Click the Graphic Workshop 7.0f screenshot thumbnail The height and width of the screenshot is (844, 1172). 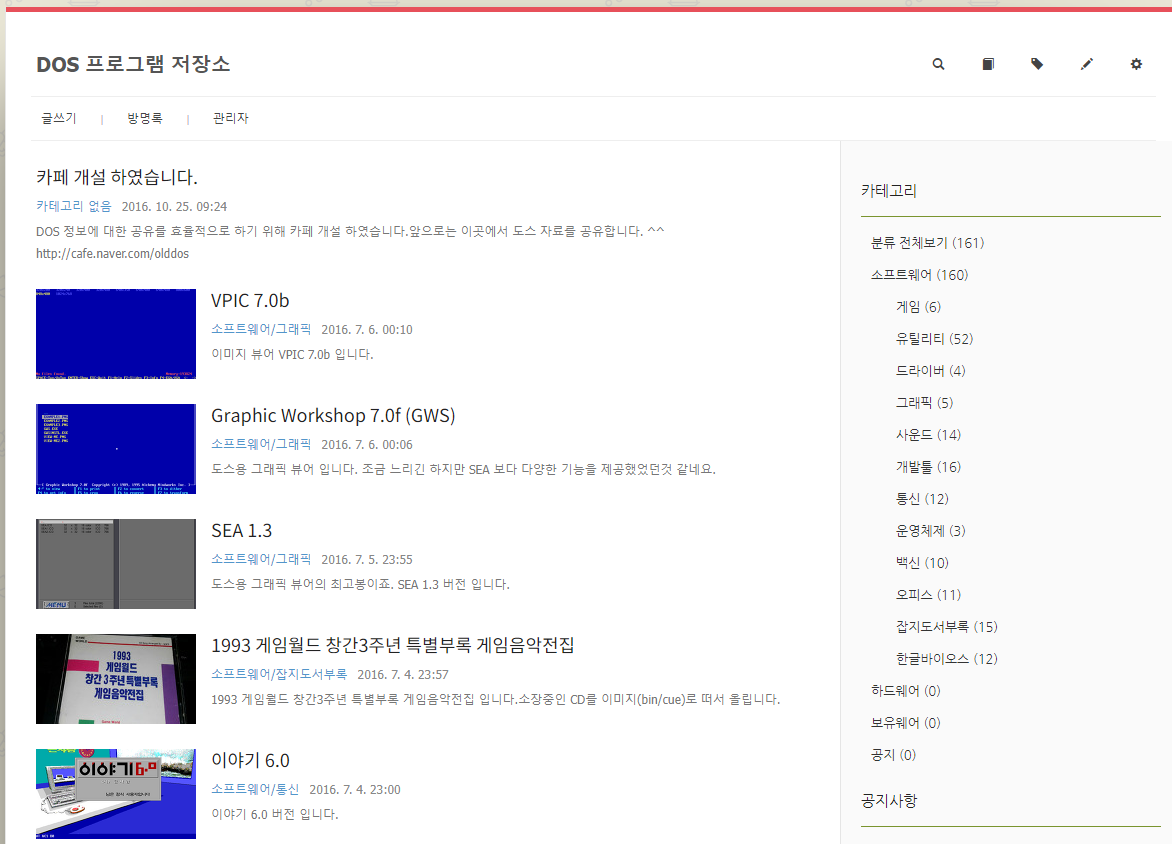(116, 449)
